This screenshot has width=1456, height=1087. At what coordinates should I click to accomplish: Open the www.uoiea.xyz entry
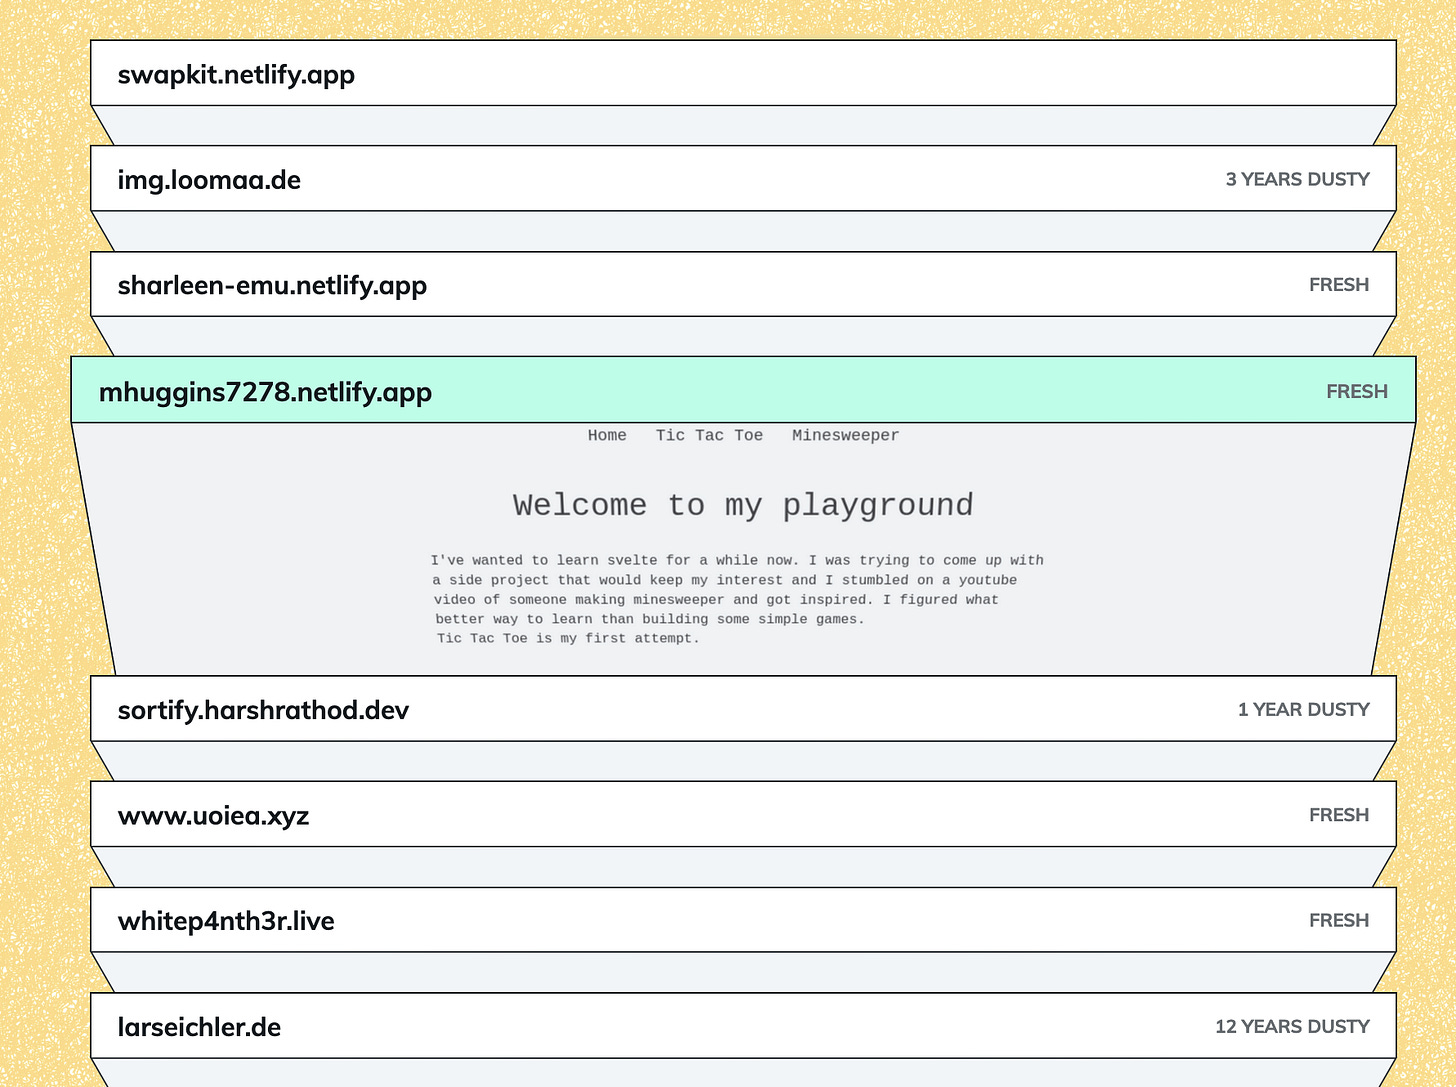click(x=743, y=814)
